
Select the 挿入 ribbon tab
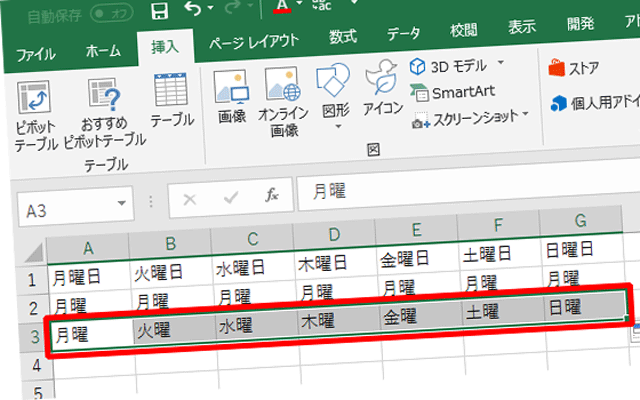165,47
